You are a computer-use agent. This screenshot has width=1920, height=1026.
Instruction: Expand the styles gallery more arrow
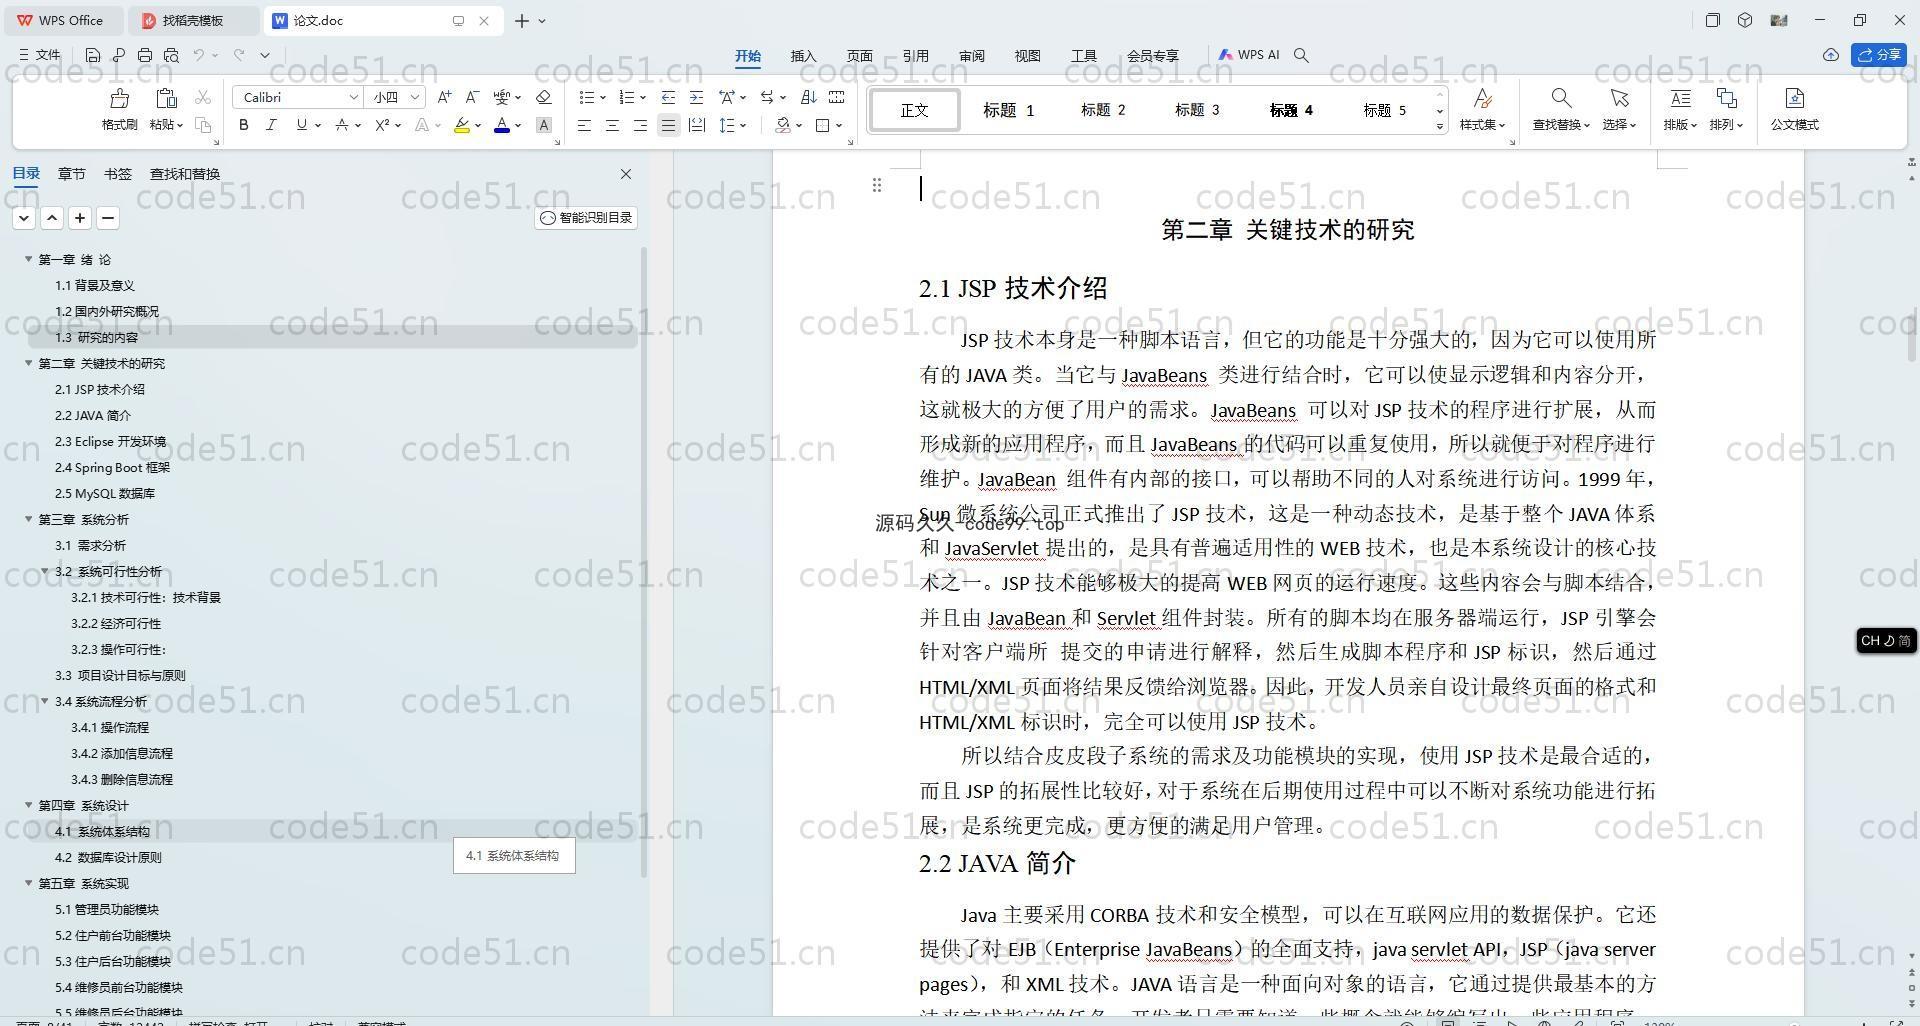[x=1440, y=126]
